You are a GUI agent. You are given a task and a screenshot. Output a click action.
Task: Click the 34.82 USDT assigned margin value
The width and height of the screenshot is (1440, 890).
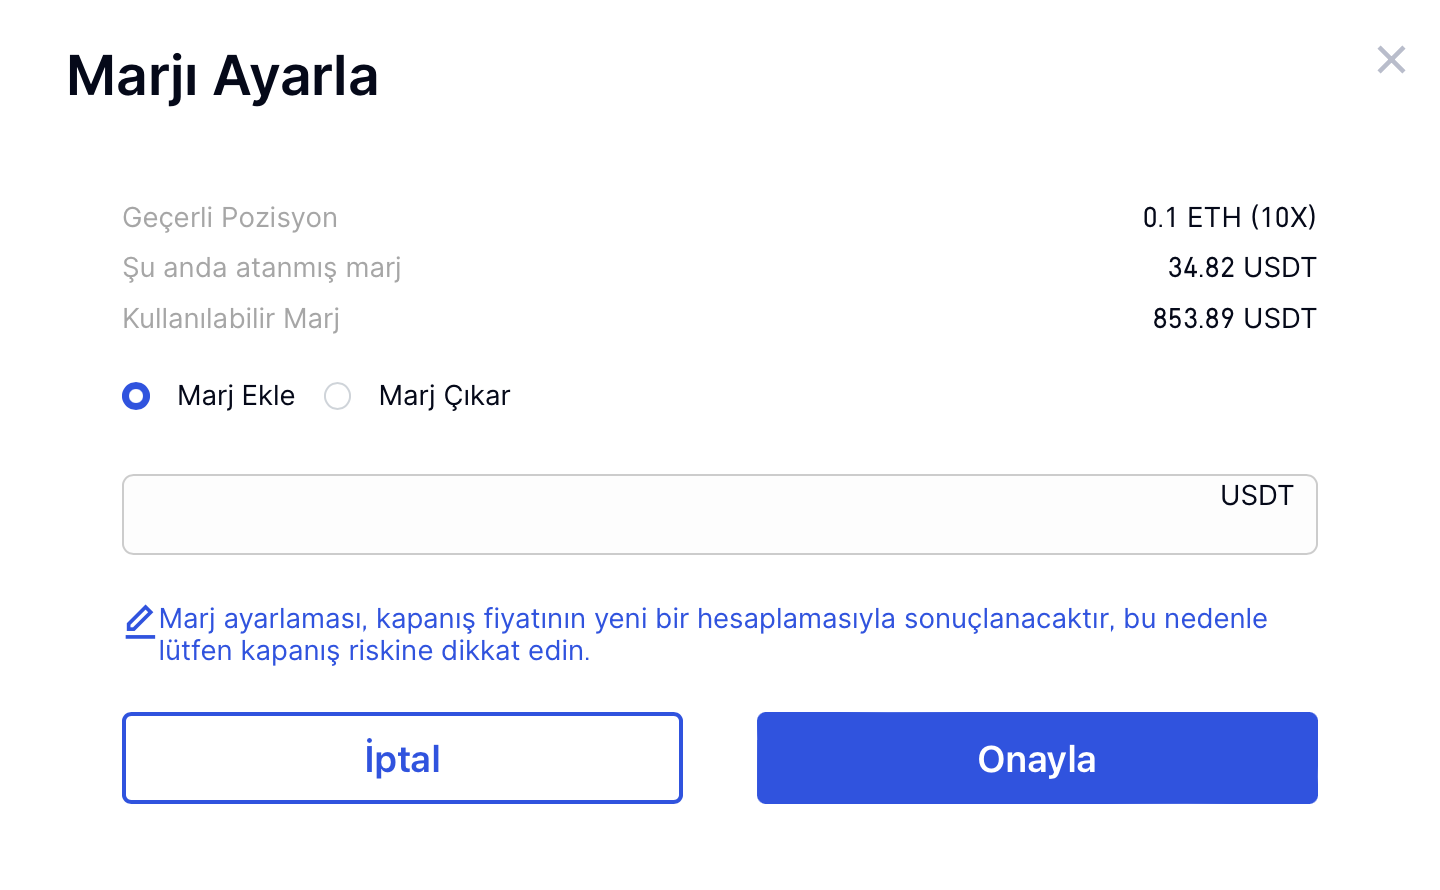tap(1242, 268)
